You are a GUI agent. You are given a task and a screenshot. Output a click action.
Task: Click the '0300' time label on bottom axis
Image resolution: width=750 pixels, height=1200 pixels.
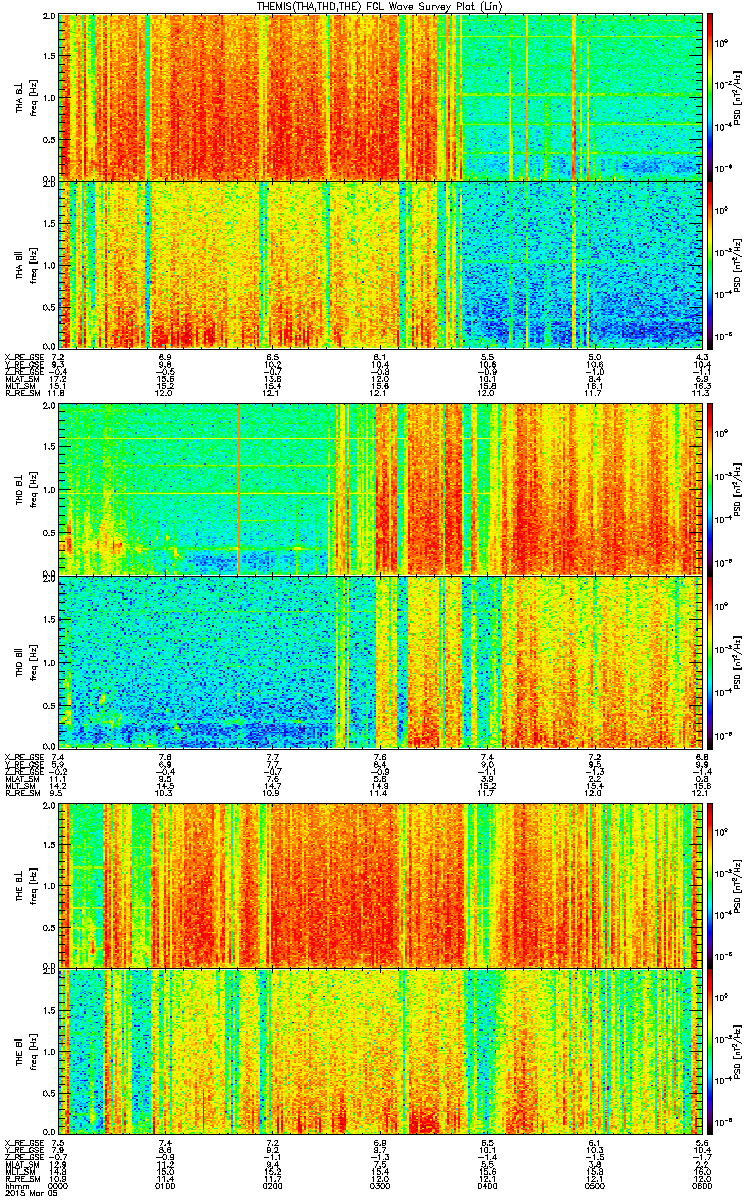[380, 1186]
